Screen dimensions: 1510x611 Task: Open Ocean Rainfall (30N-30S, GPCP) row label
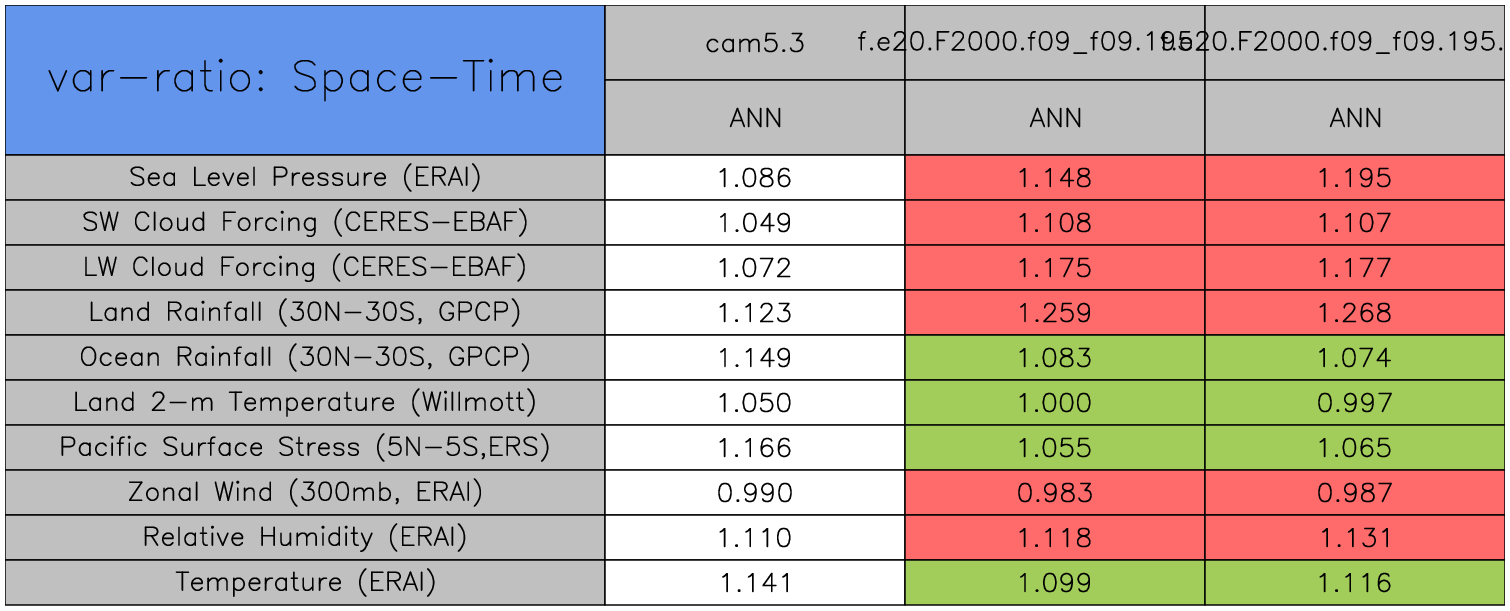(x=305, y=357)
